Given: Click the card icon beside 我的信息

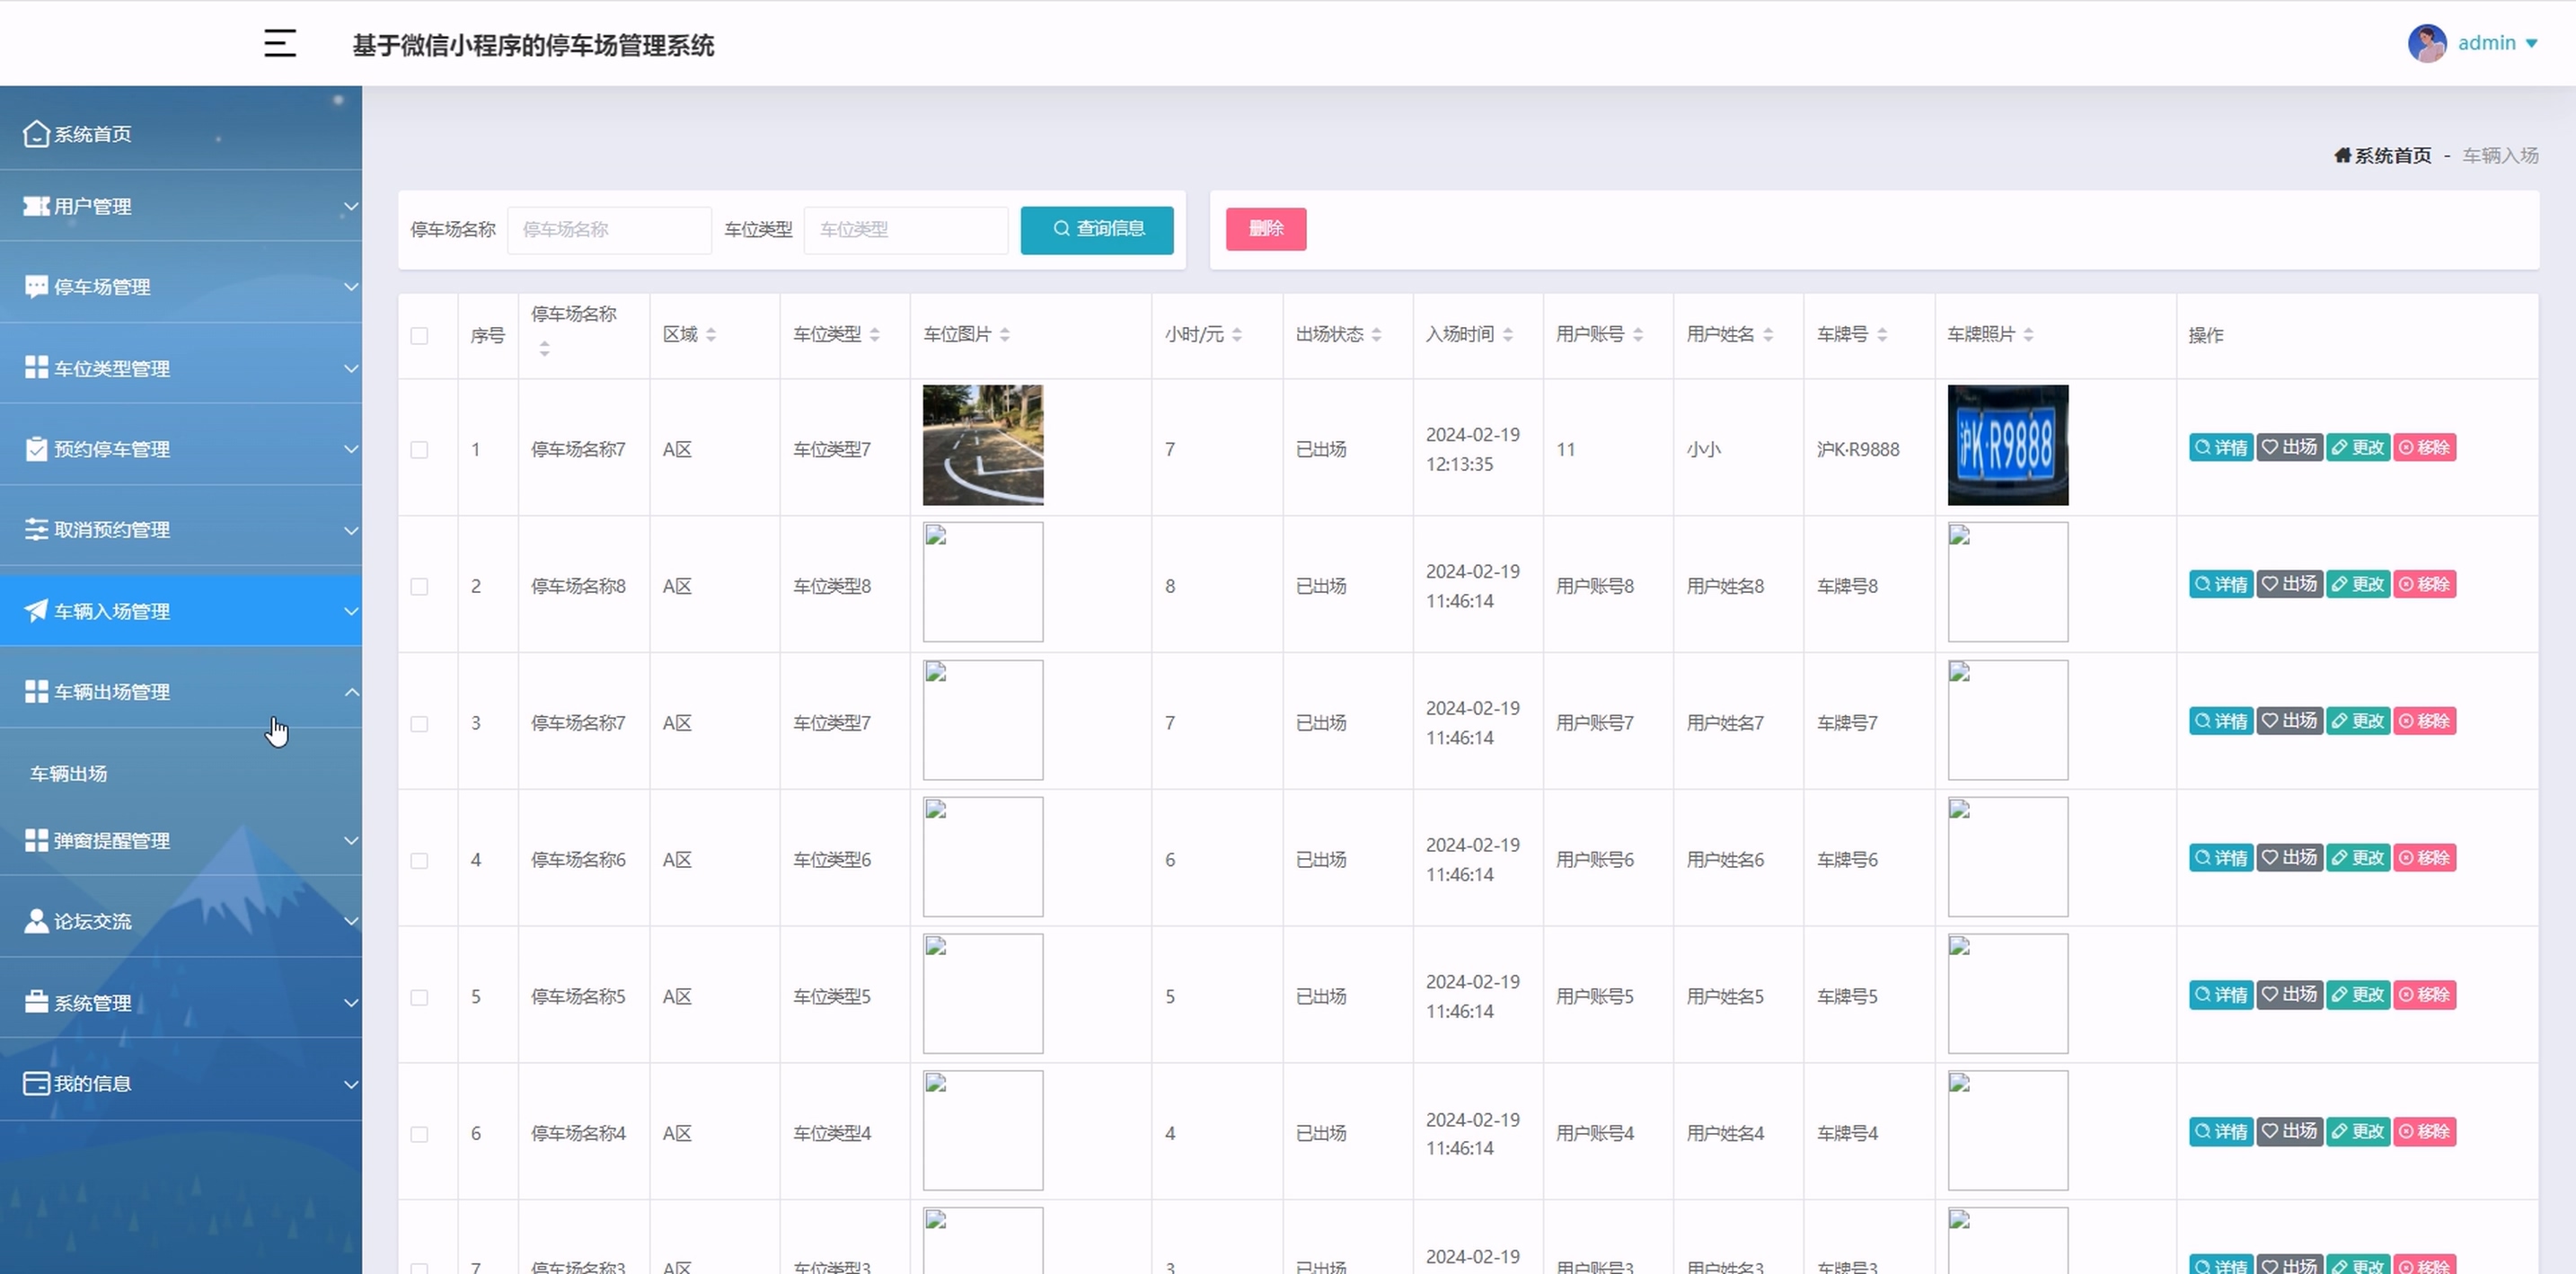Looking at the screenshot, I should pyautogui.click(x=36, y=1083).
